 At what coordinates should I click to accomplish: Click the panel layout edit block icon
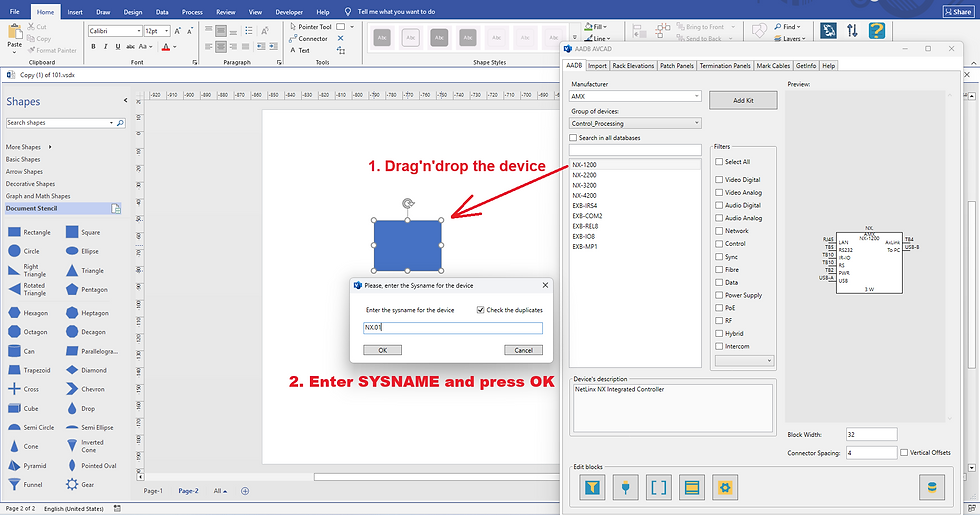pyautogui.click(x=691, y=488)
